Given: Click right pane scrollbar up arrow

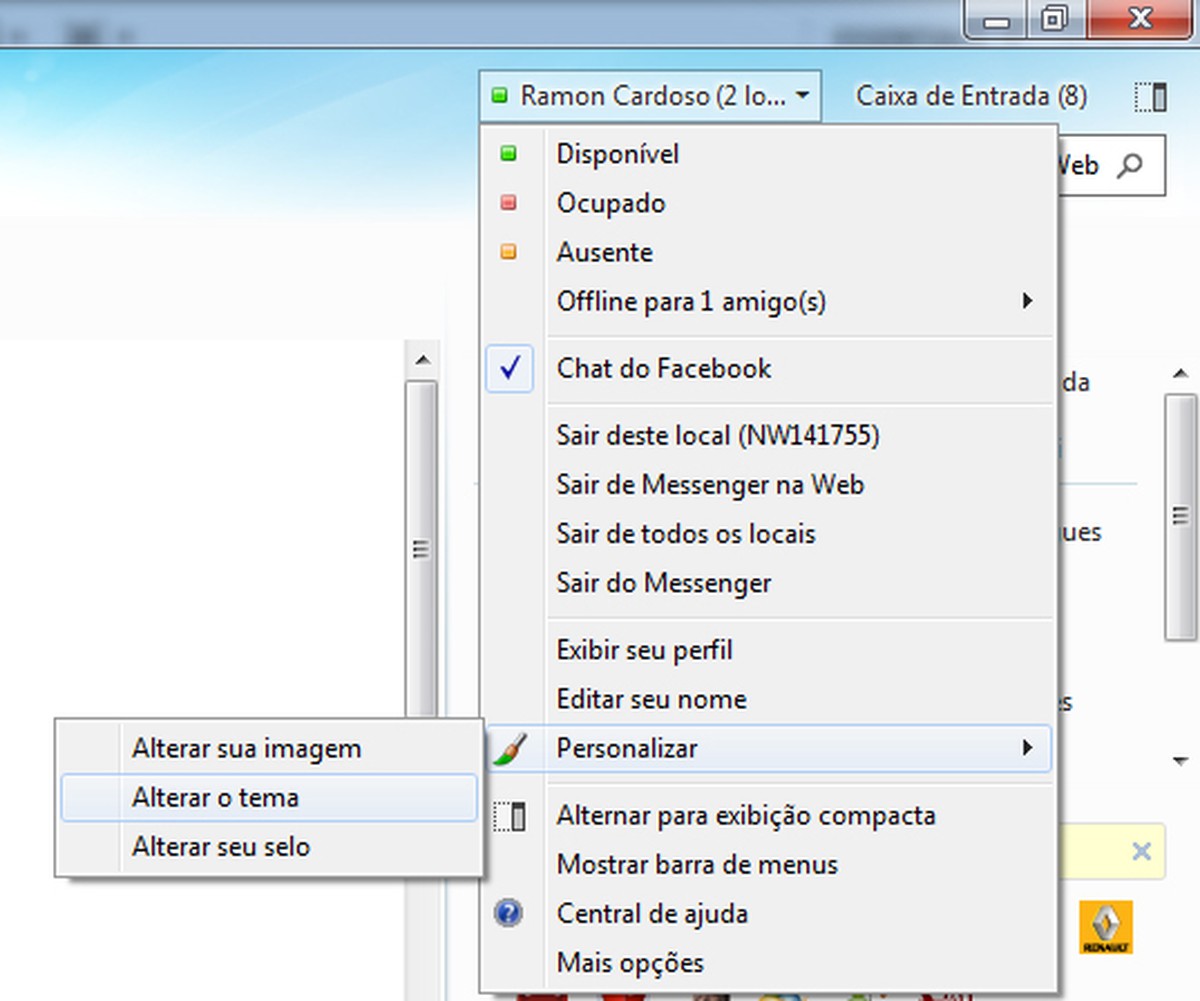Looking at the screenshot, I should pos(1180,375).
